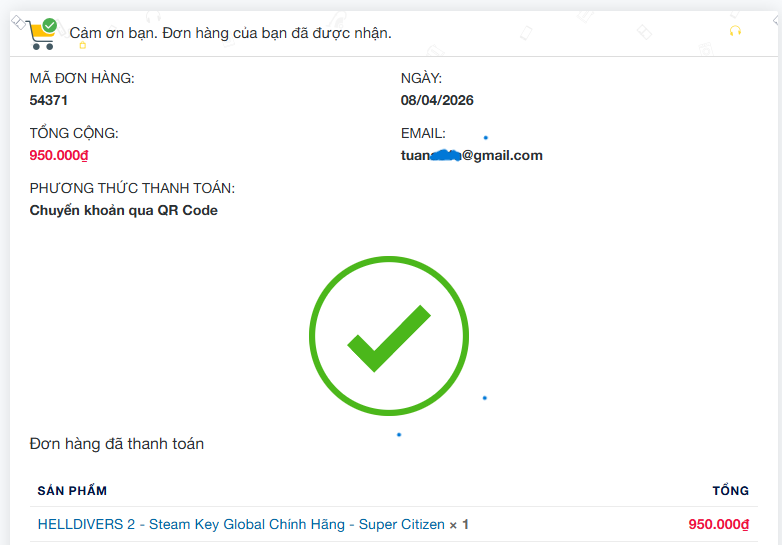
Task: Click the MÃ ĐƠN HÀNG label
Action: (x=82, y=78)
